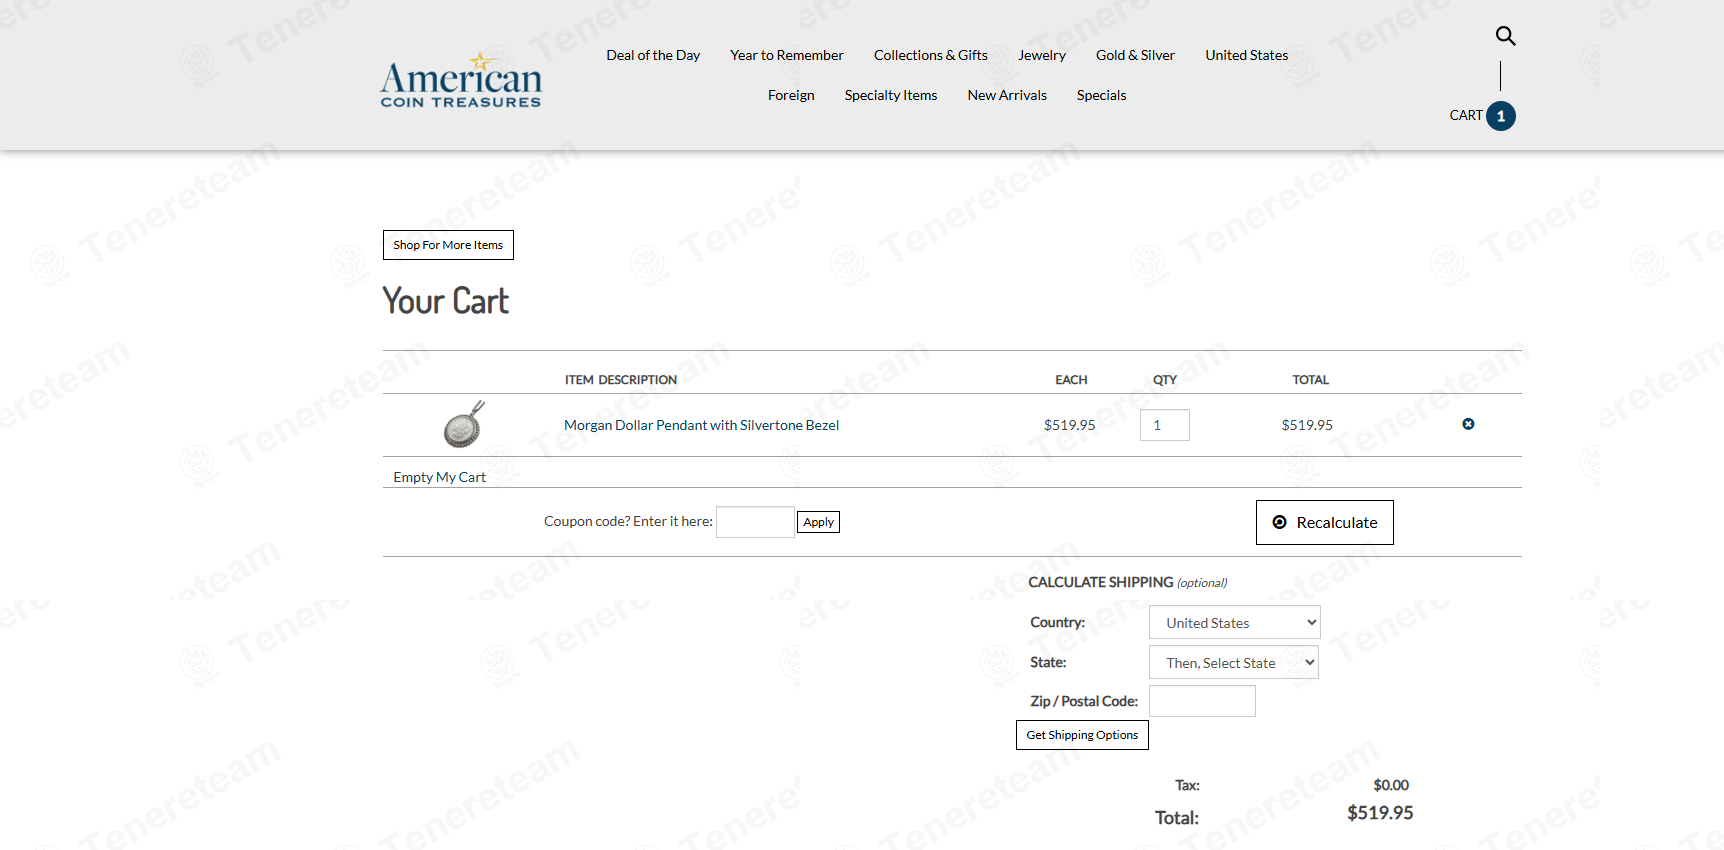Click the Your Cart heading
The height and width of the screenshot is (850, 1724).
446,301
